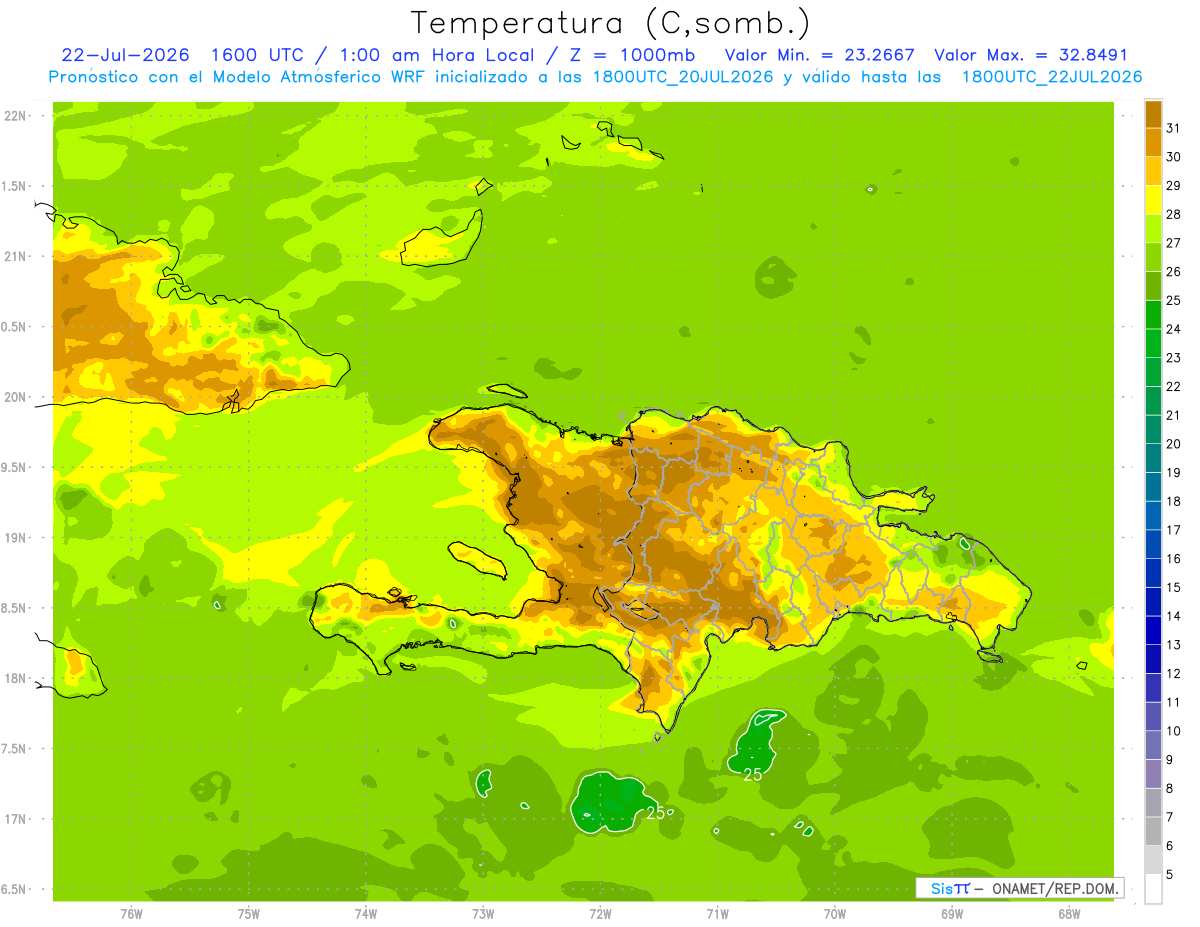Viewport: 1200px width, 927px height.
Task: Select the date text '22-Jul-2026'
Action: (x=125, y=55)
